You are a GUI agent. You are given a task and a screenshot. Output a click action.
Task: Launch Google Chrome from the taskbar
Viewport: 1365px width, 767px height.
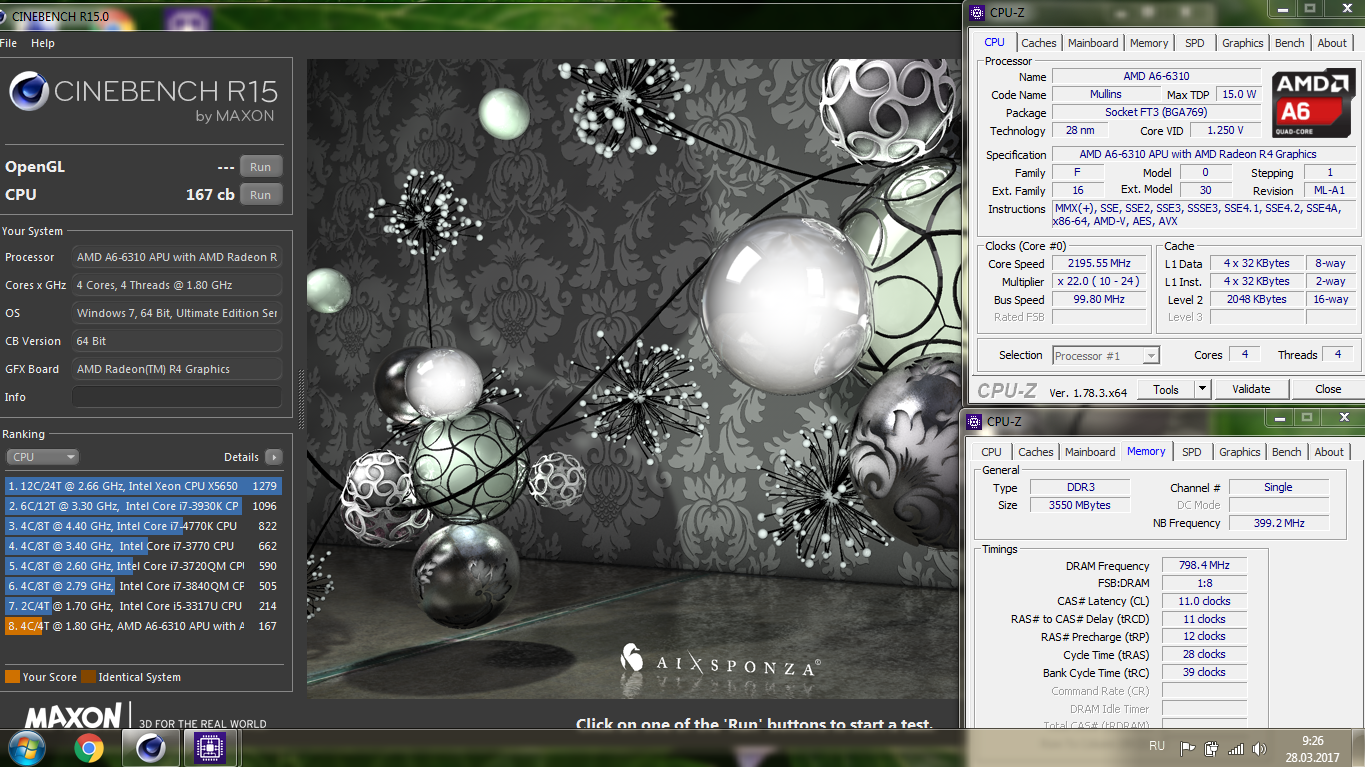pos(88,748)
